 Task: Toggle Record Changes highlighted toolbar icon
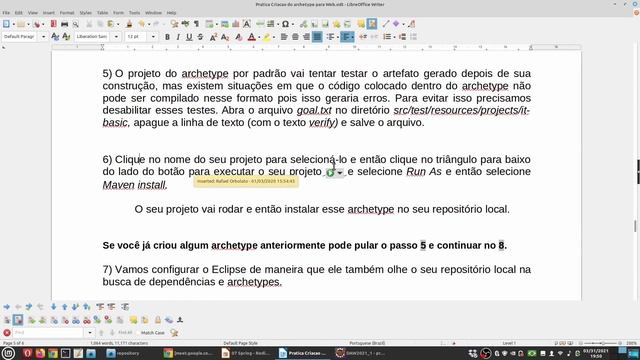point(372,24)
